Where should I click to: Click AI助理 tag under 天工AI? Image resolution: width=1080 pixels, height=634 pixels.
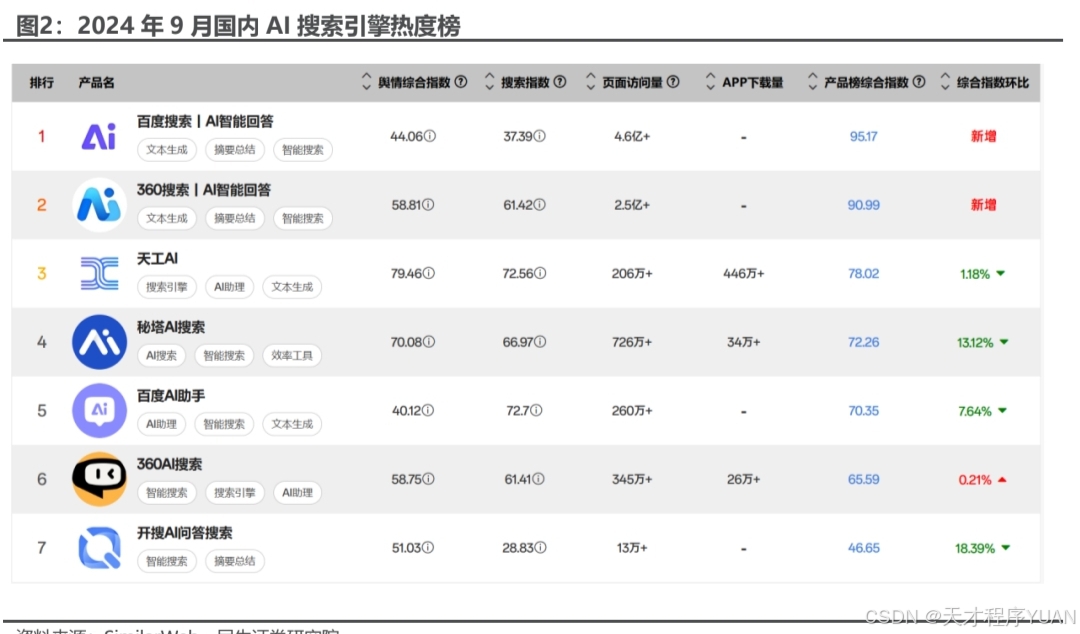click(x=229, y=287)
